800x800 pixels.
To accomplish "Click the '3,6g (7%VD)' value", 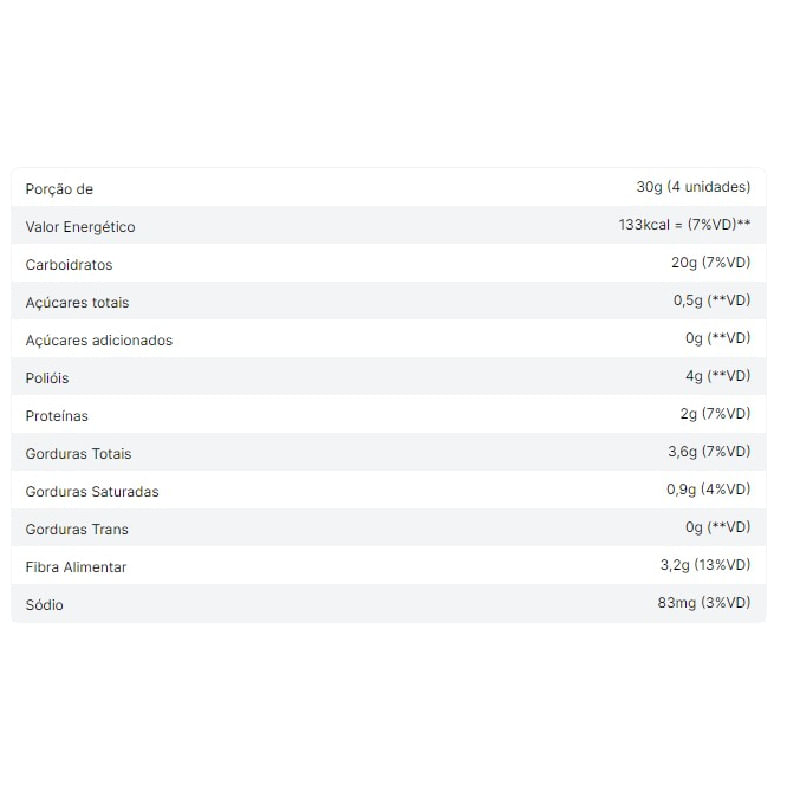I will point(709,452).
